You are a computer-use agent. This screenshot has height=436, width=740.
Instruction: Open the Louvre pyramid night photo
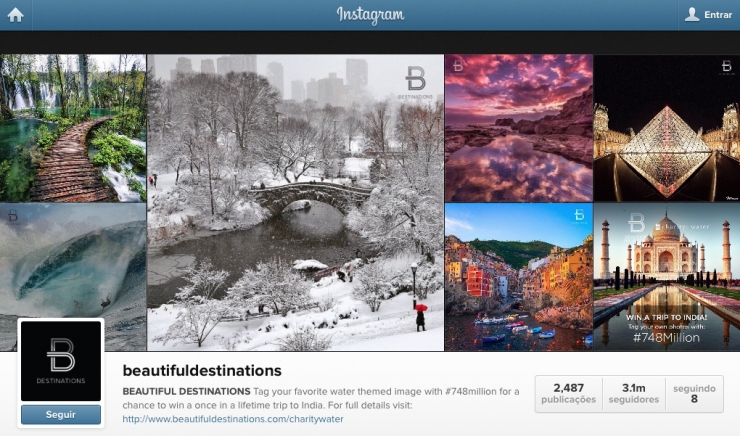[x=666, y=128]
